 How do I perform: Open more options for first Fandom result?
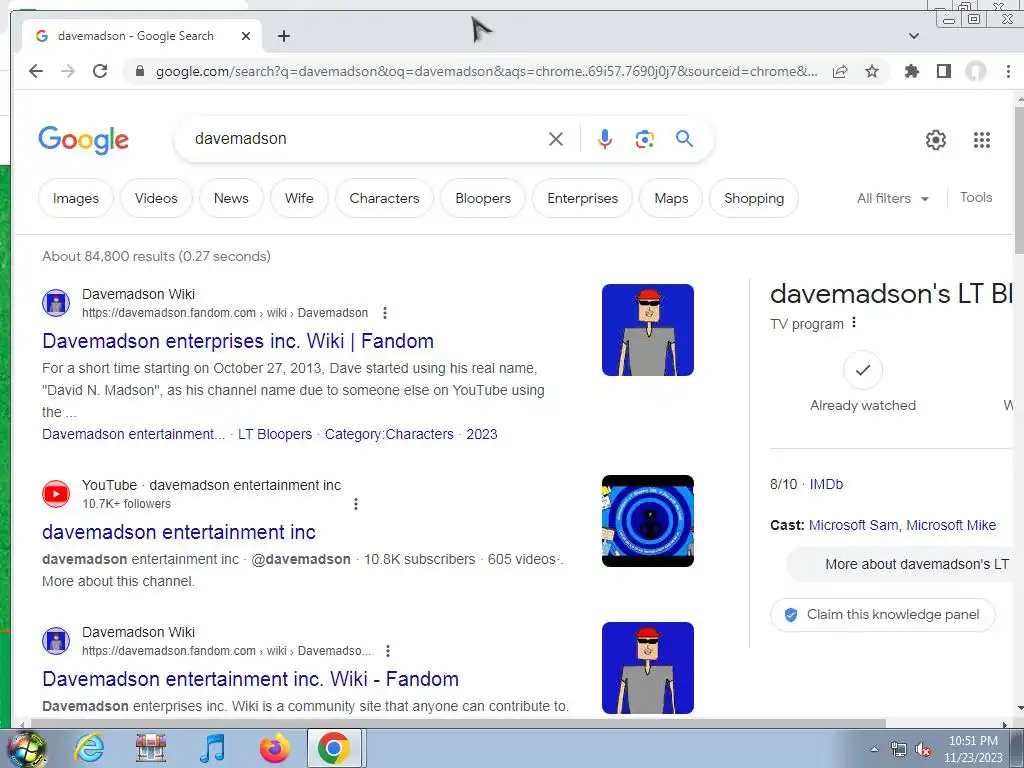pyautogui.click(x=385, y=313)
